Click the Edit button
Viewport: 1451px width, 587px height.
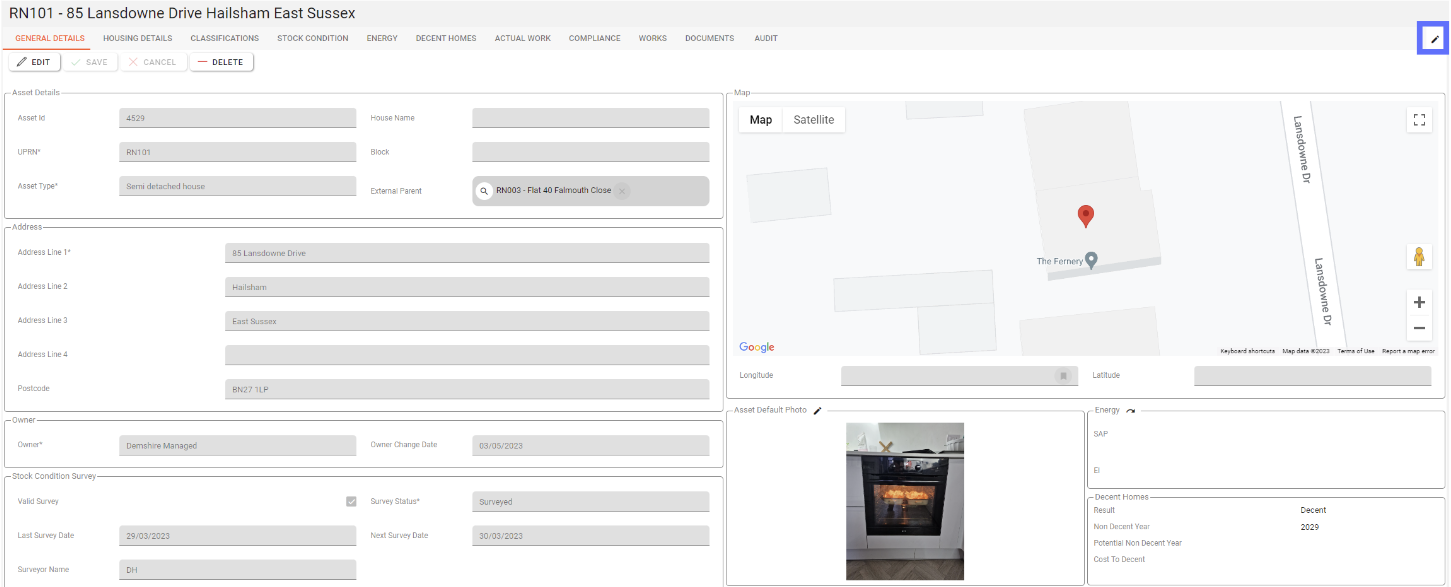click(34, 62)
